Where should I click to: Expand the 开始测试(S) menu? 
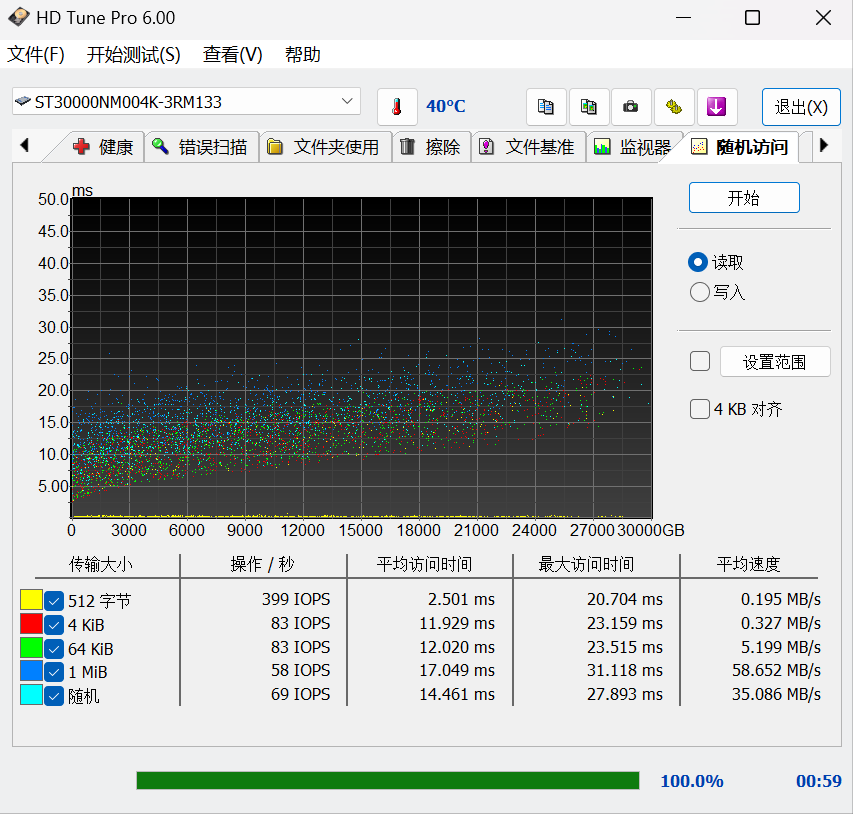click(134, 55)
